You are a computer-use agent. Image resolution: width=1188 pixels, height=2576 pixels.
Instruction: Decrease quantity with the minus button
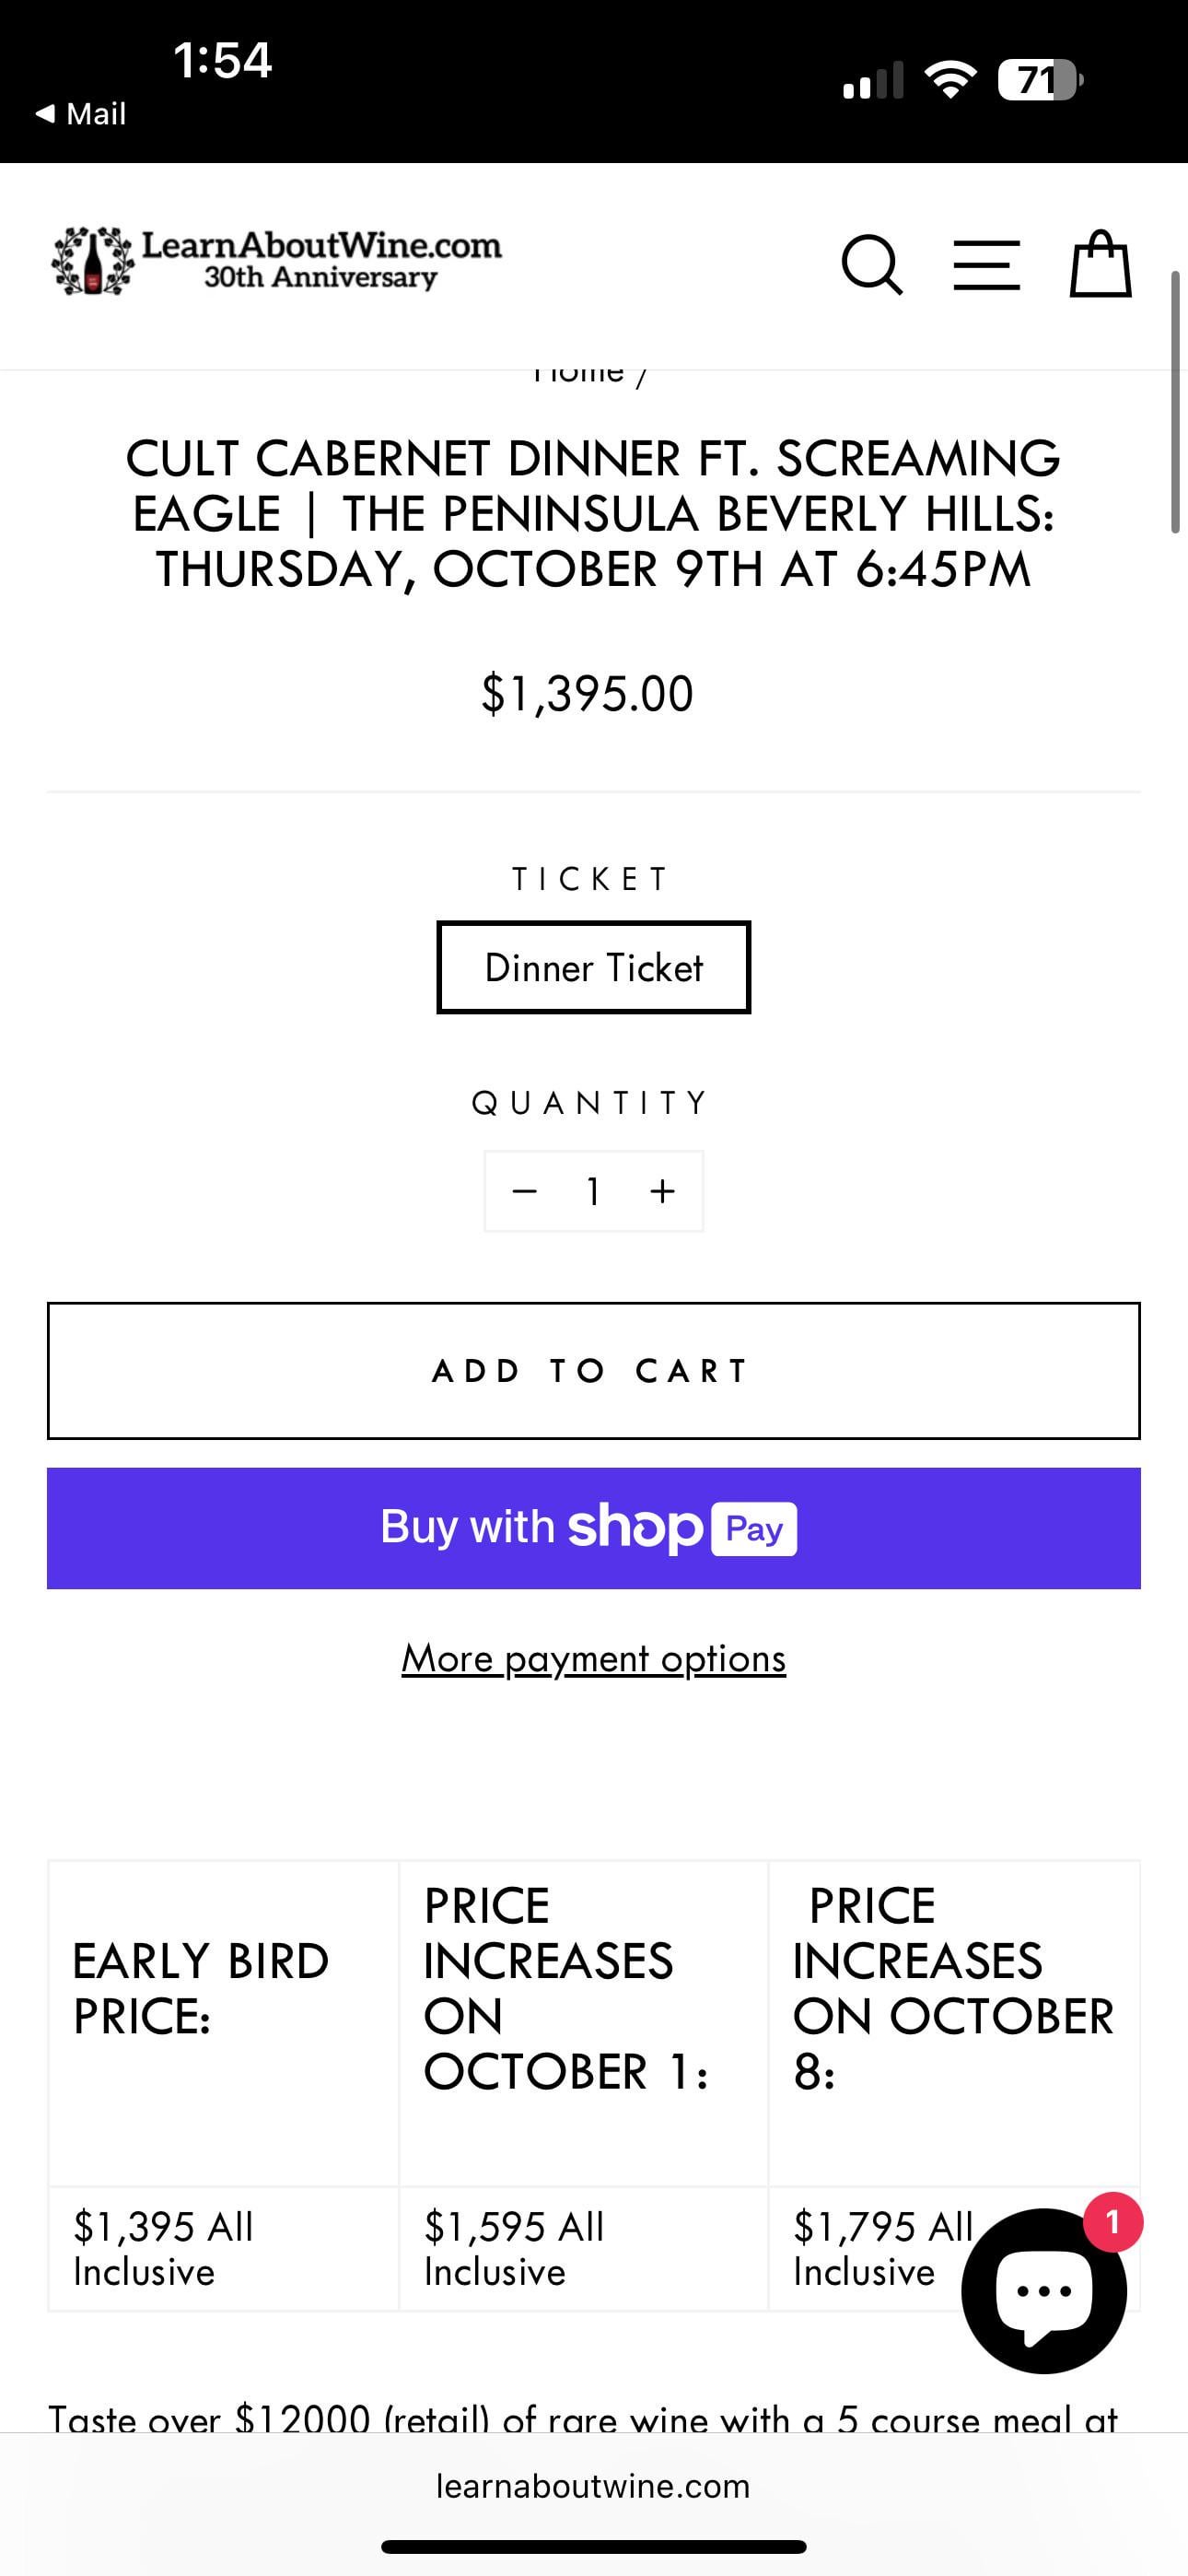pyautogui.click(x=524, y=1191)
